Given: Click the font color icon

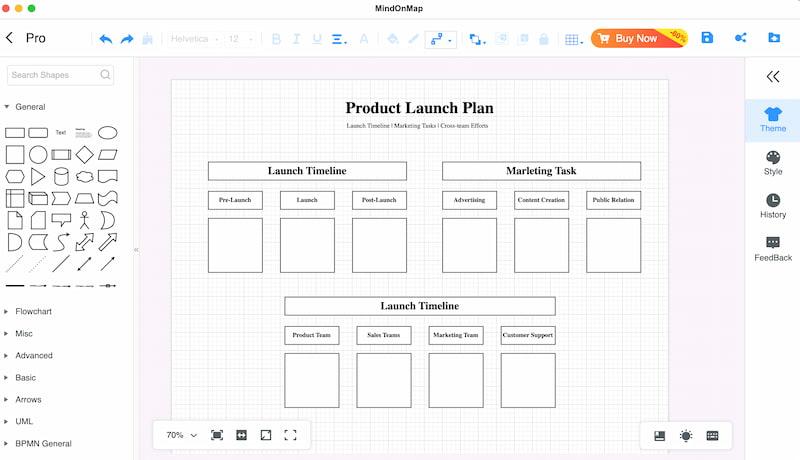Looking at the screenshot, I should click(364, 39).
